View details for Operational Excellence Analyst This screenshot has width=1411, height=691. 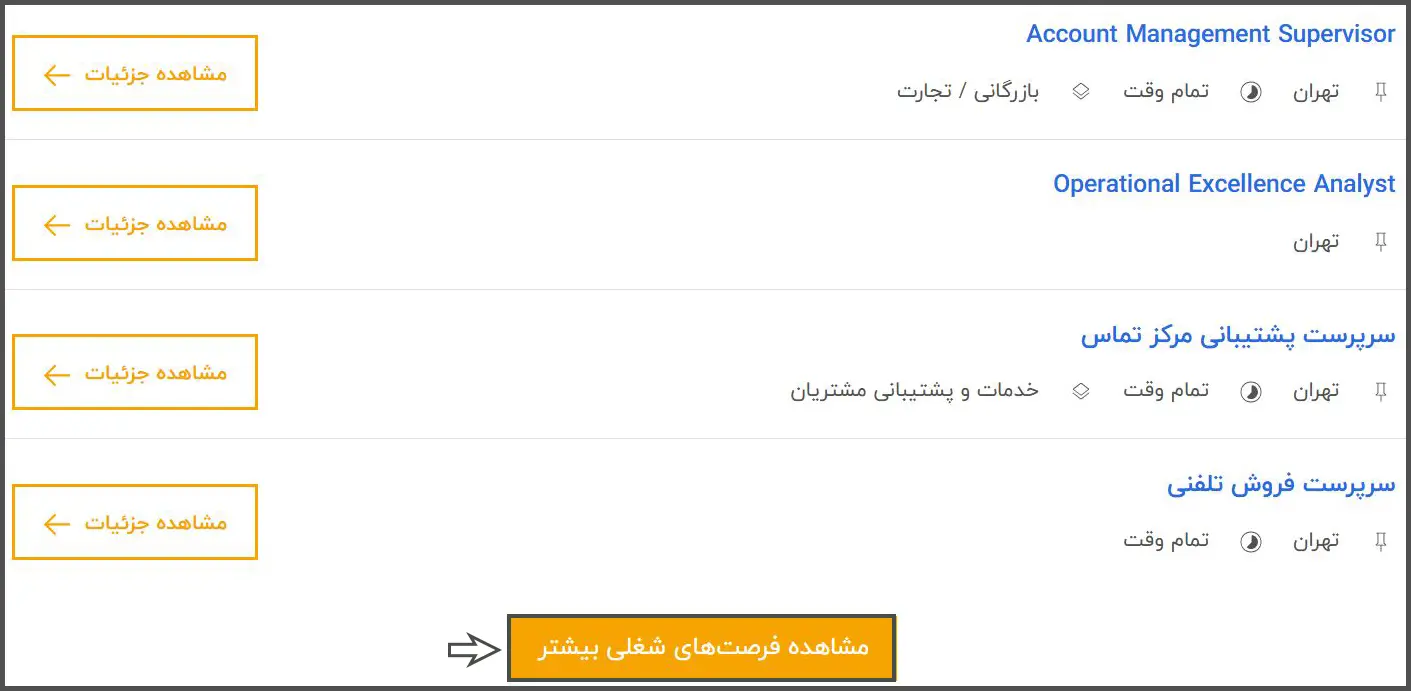135,223
